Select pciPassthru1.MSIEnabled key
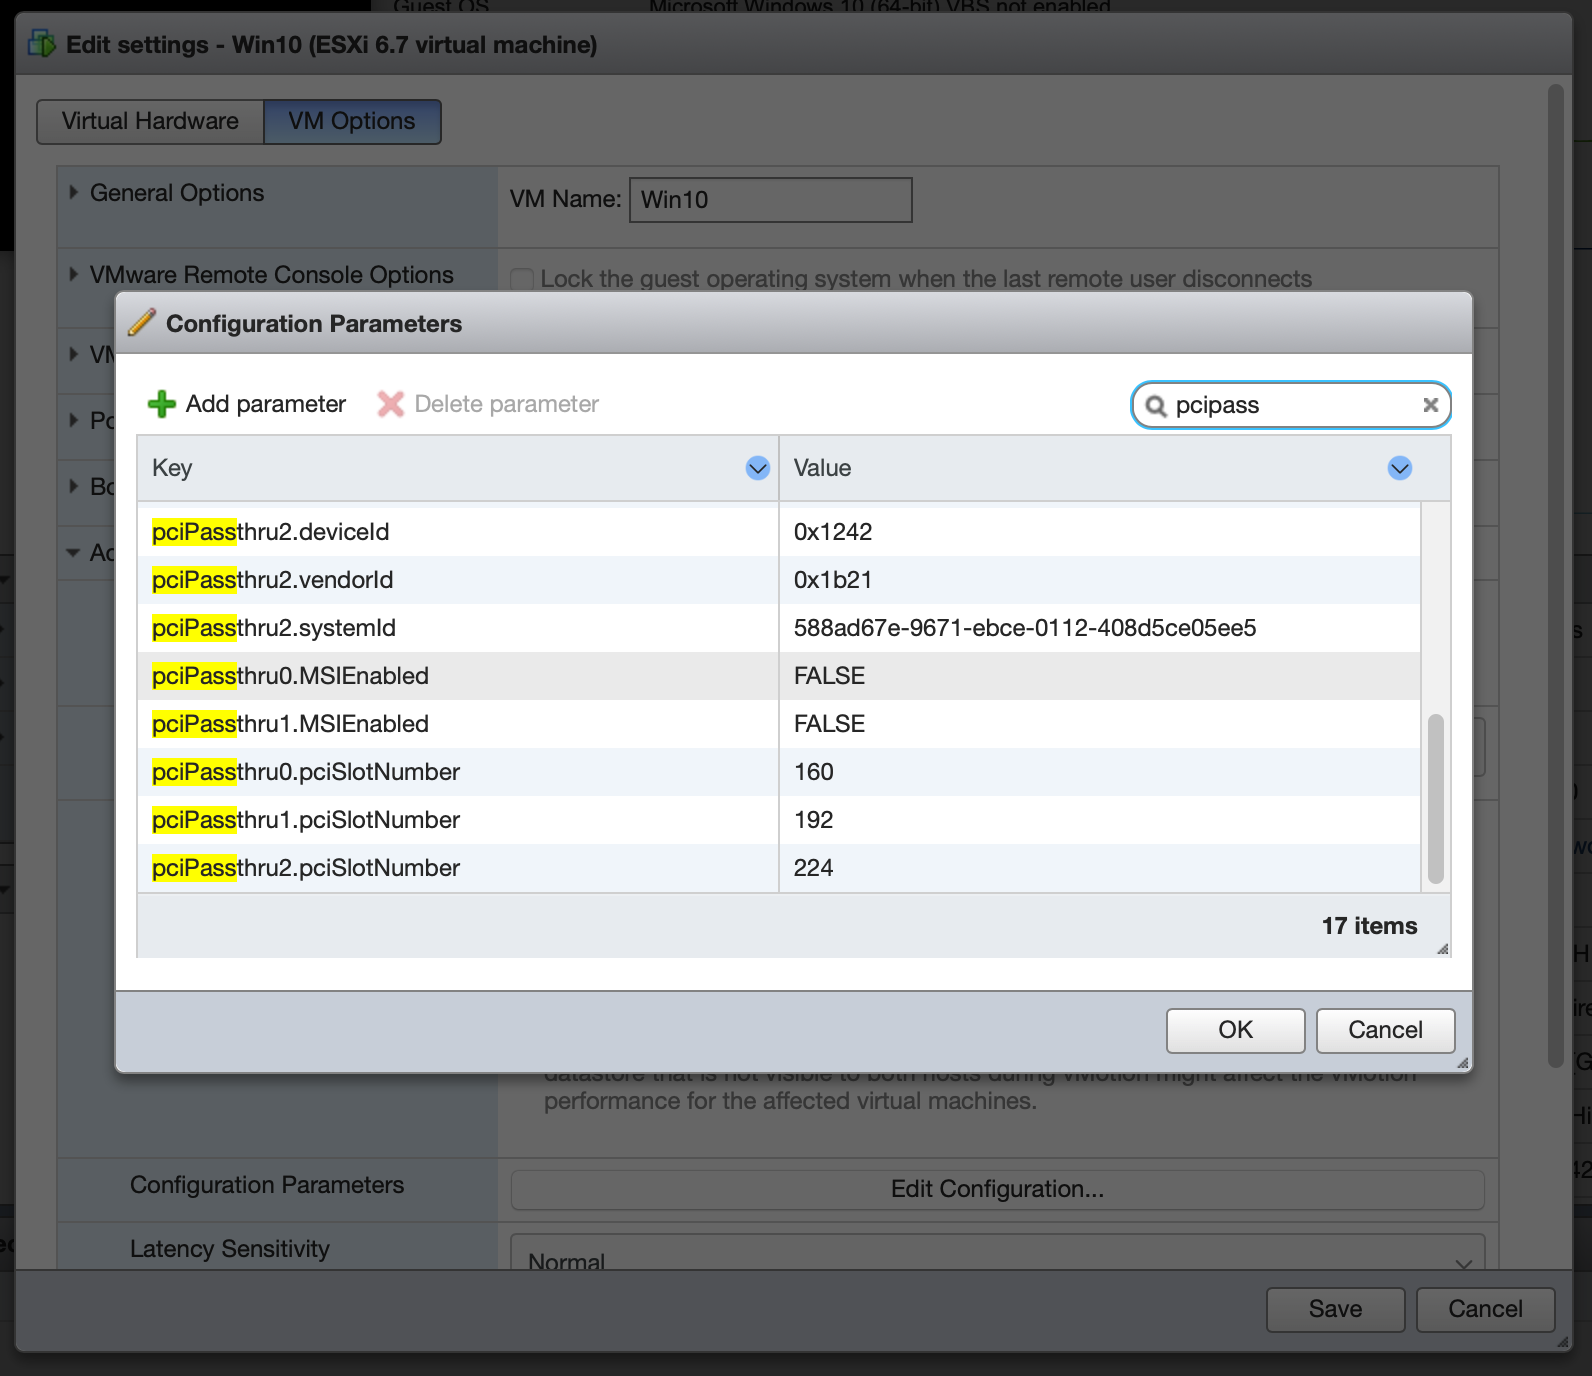Screen dimensions: 1592x1376 (290, 724)
